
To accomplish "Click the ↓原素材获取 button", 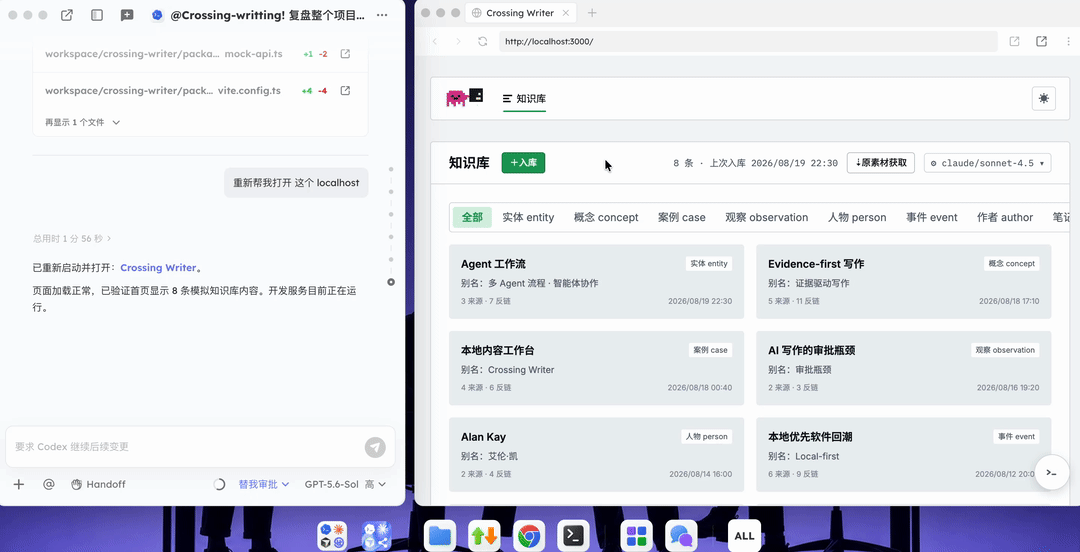I will (881, 163).
